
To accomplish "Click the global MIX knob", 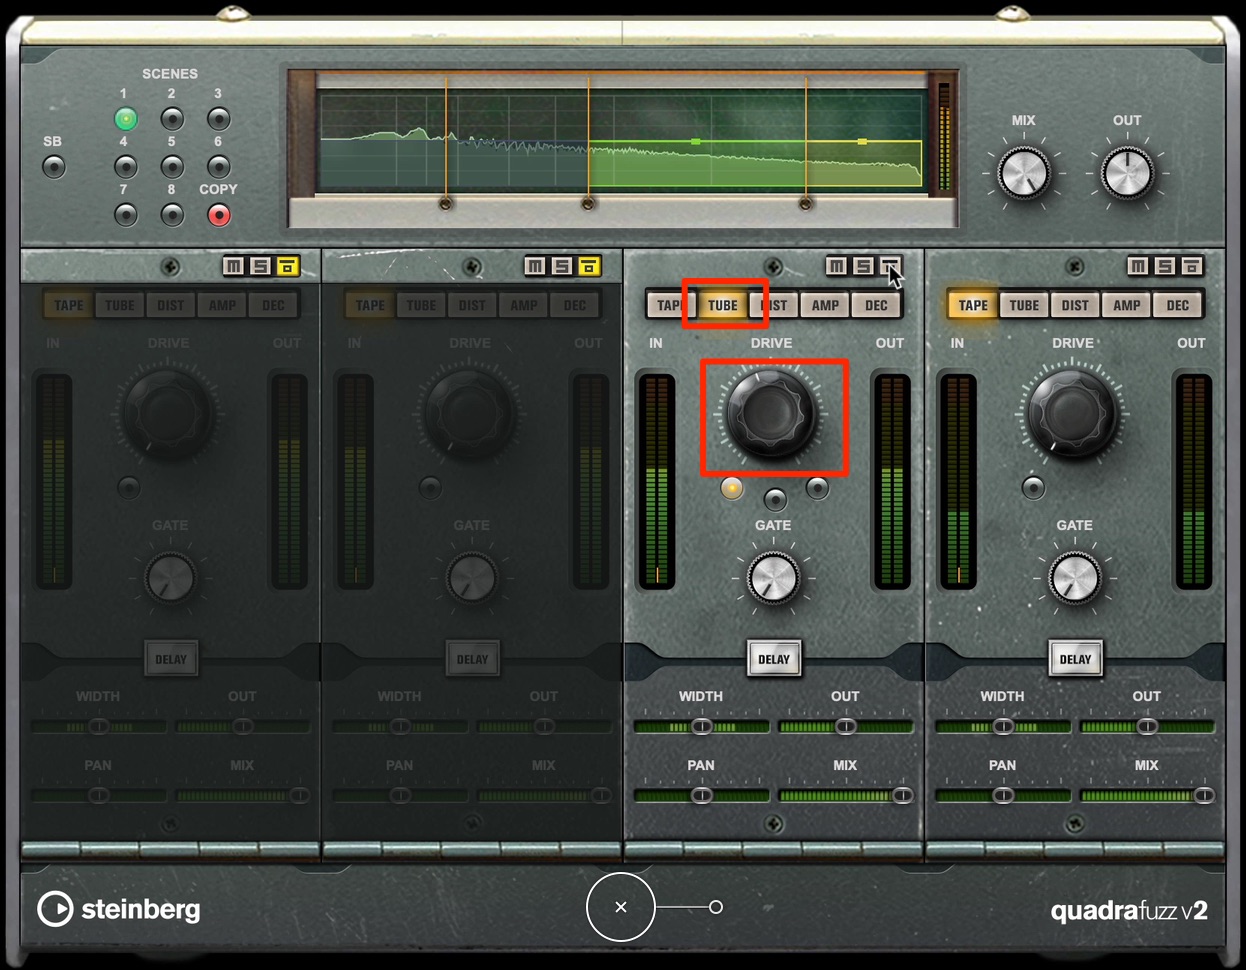I will click(1024, 173).
